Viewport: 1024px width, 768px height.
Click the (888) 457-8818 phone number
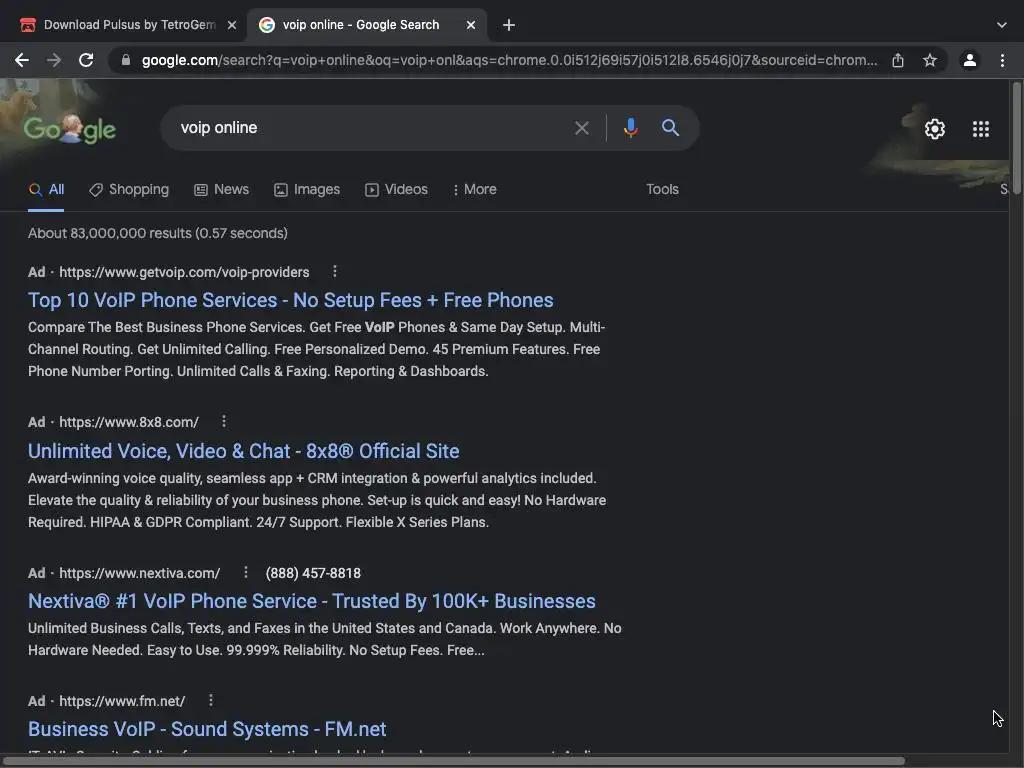coord(313,573)
